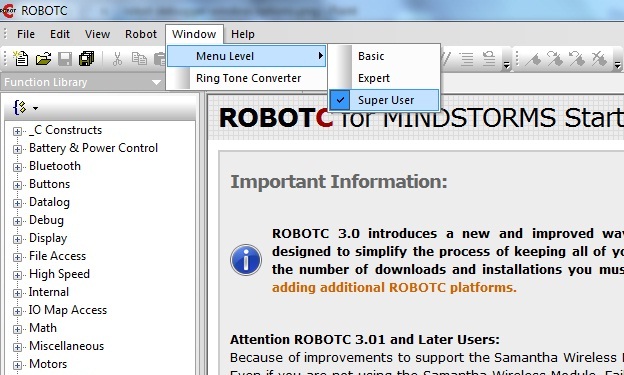
Task: Click the ROBOTC application logo icon
Action: pos(8,10)
